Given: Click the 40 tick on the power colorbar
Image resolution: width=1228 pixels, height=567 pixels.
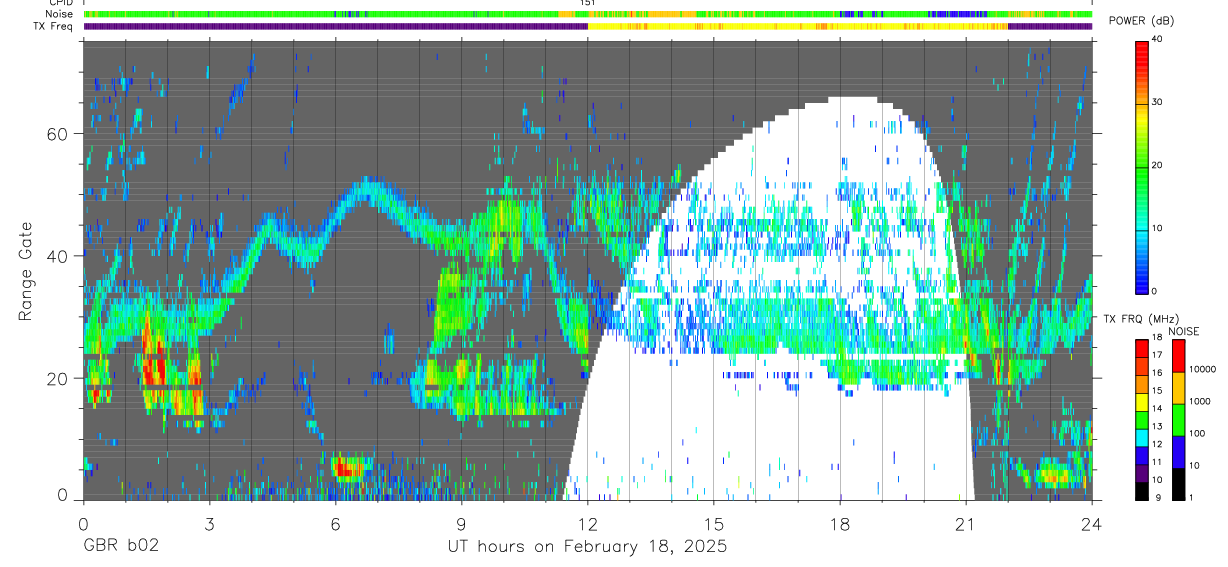Looking at the screenshot, I should click(x=1157, y=39).
